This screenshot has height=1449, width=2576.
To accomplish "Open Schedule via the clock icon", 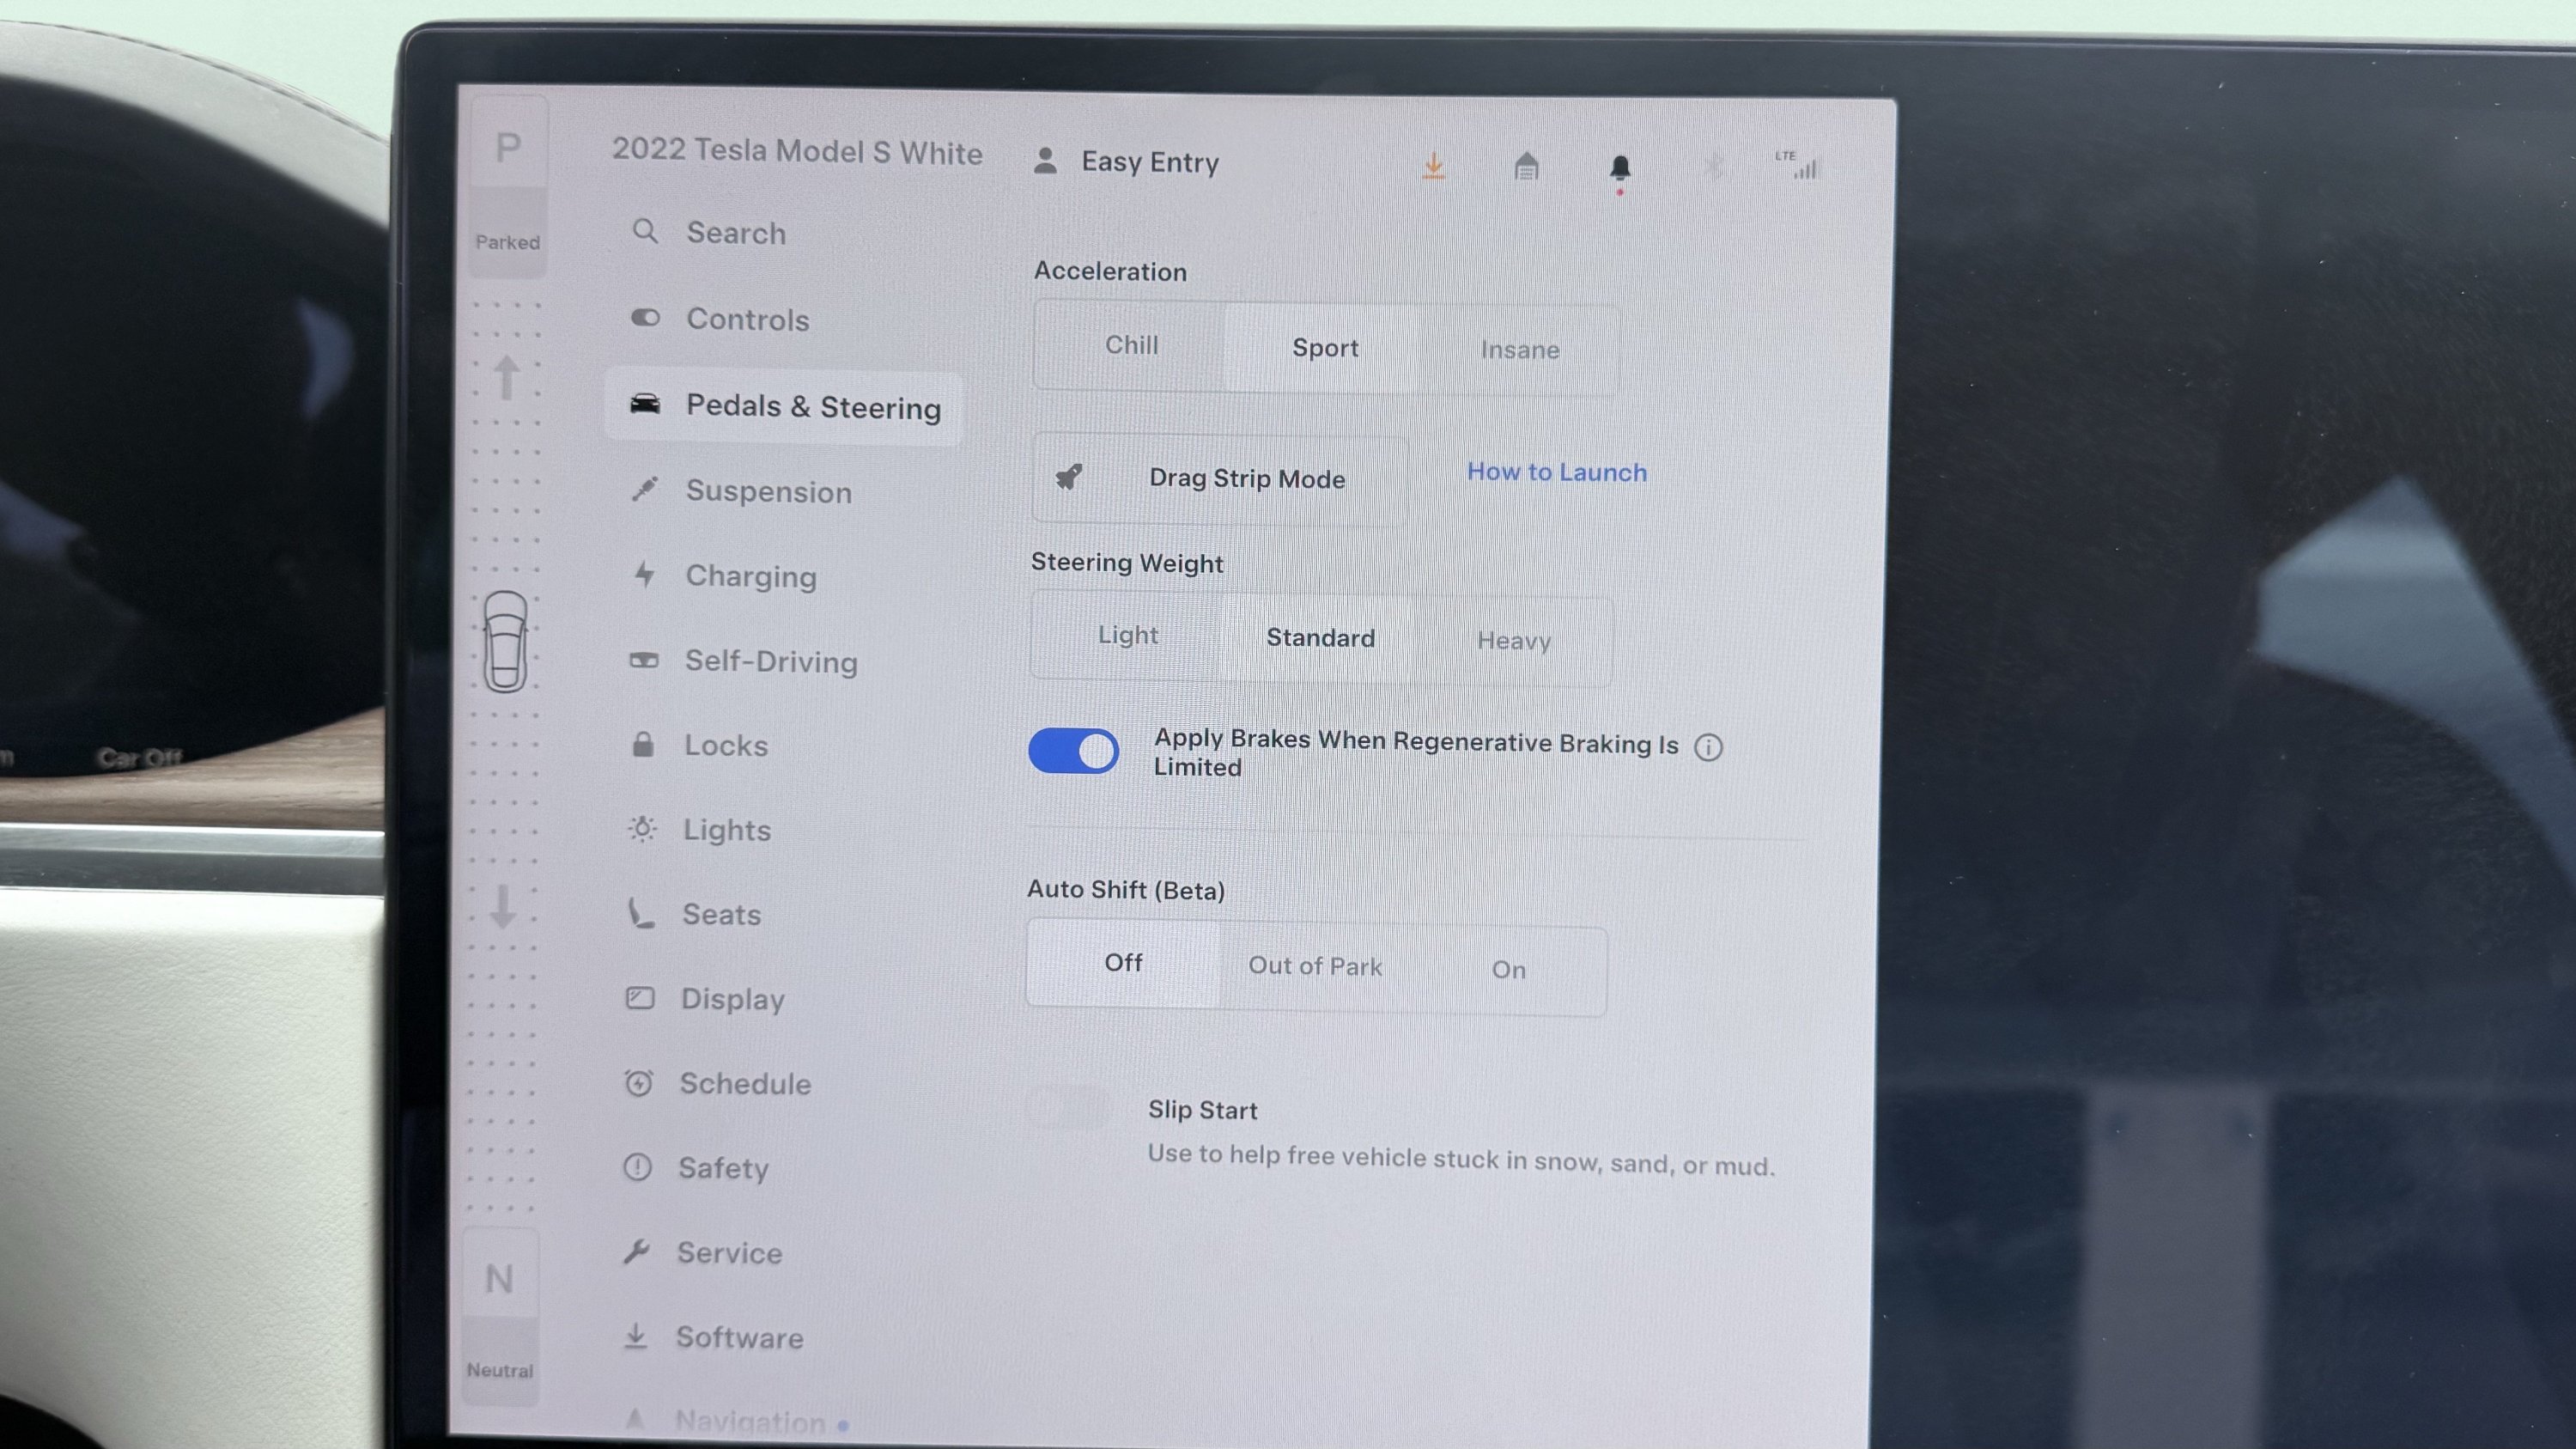I will click(639, 1082).
